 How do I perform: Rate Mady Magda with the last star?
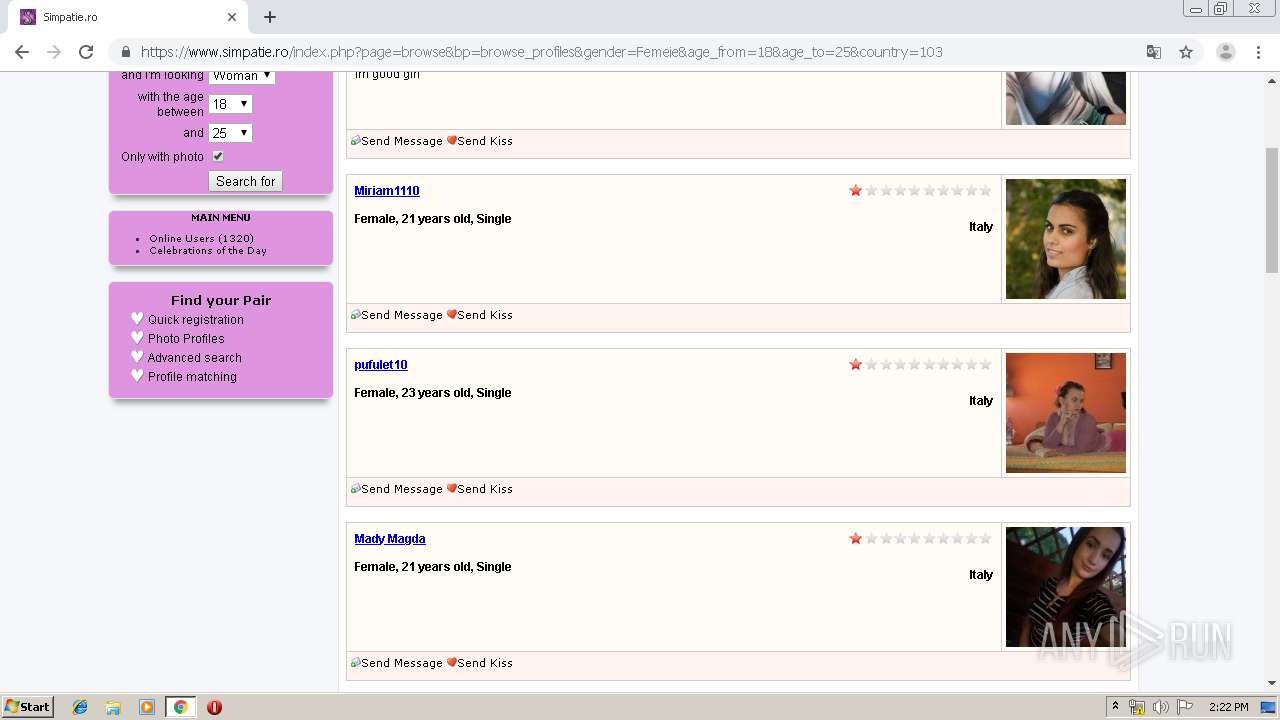[985, 538]
